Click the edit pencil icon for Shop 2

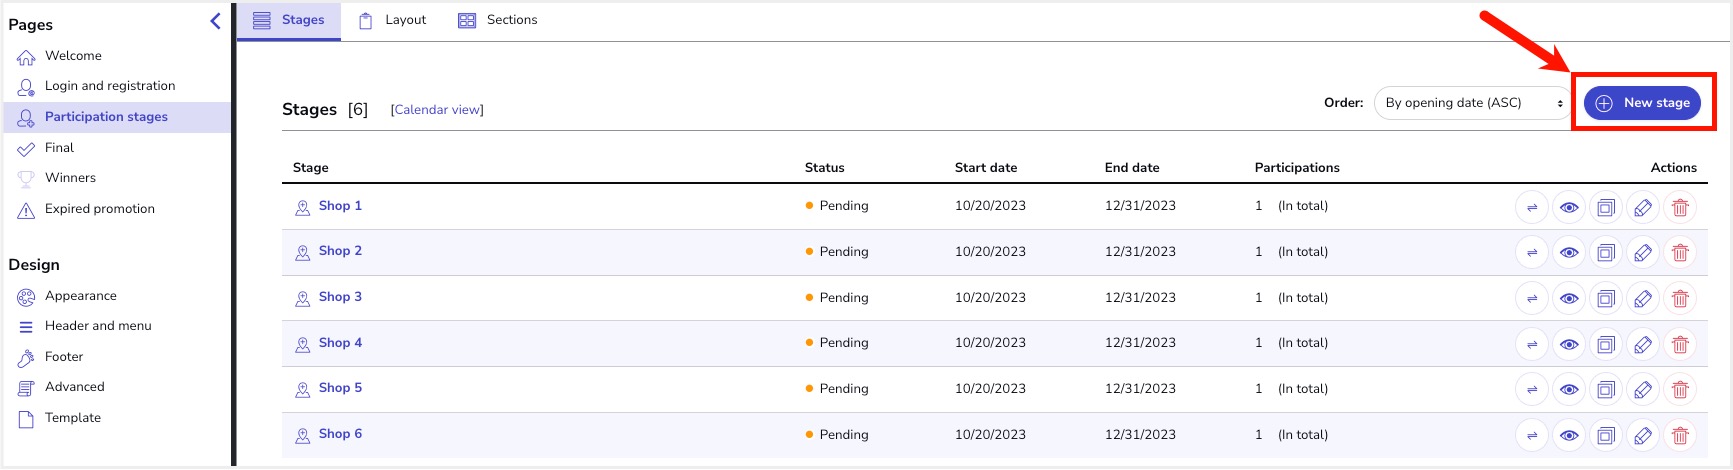(1643, 253)
